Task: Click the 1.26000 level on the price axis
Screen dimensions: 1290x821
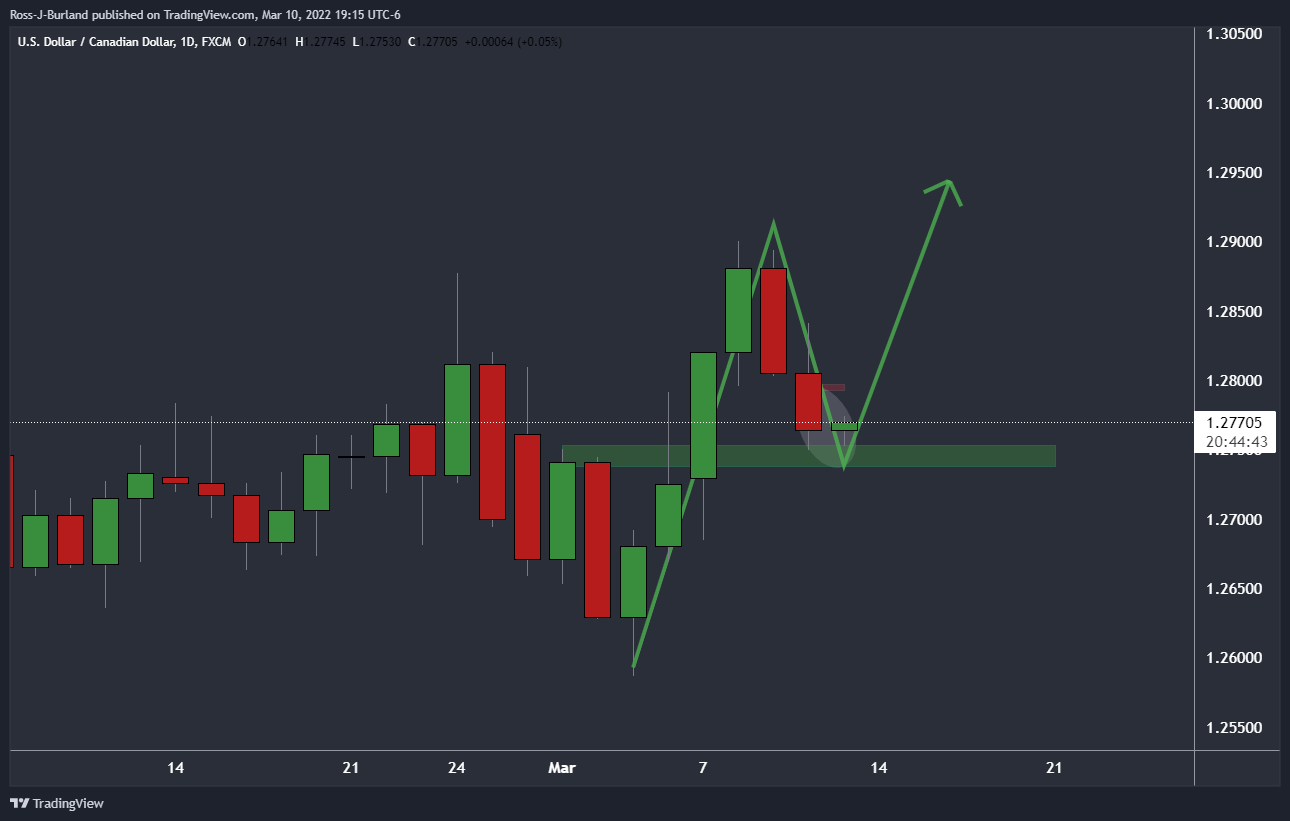Action: coord(1234,658)
